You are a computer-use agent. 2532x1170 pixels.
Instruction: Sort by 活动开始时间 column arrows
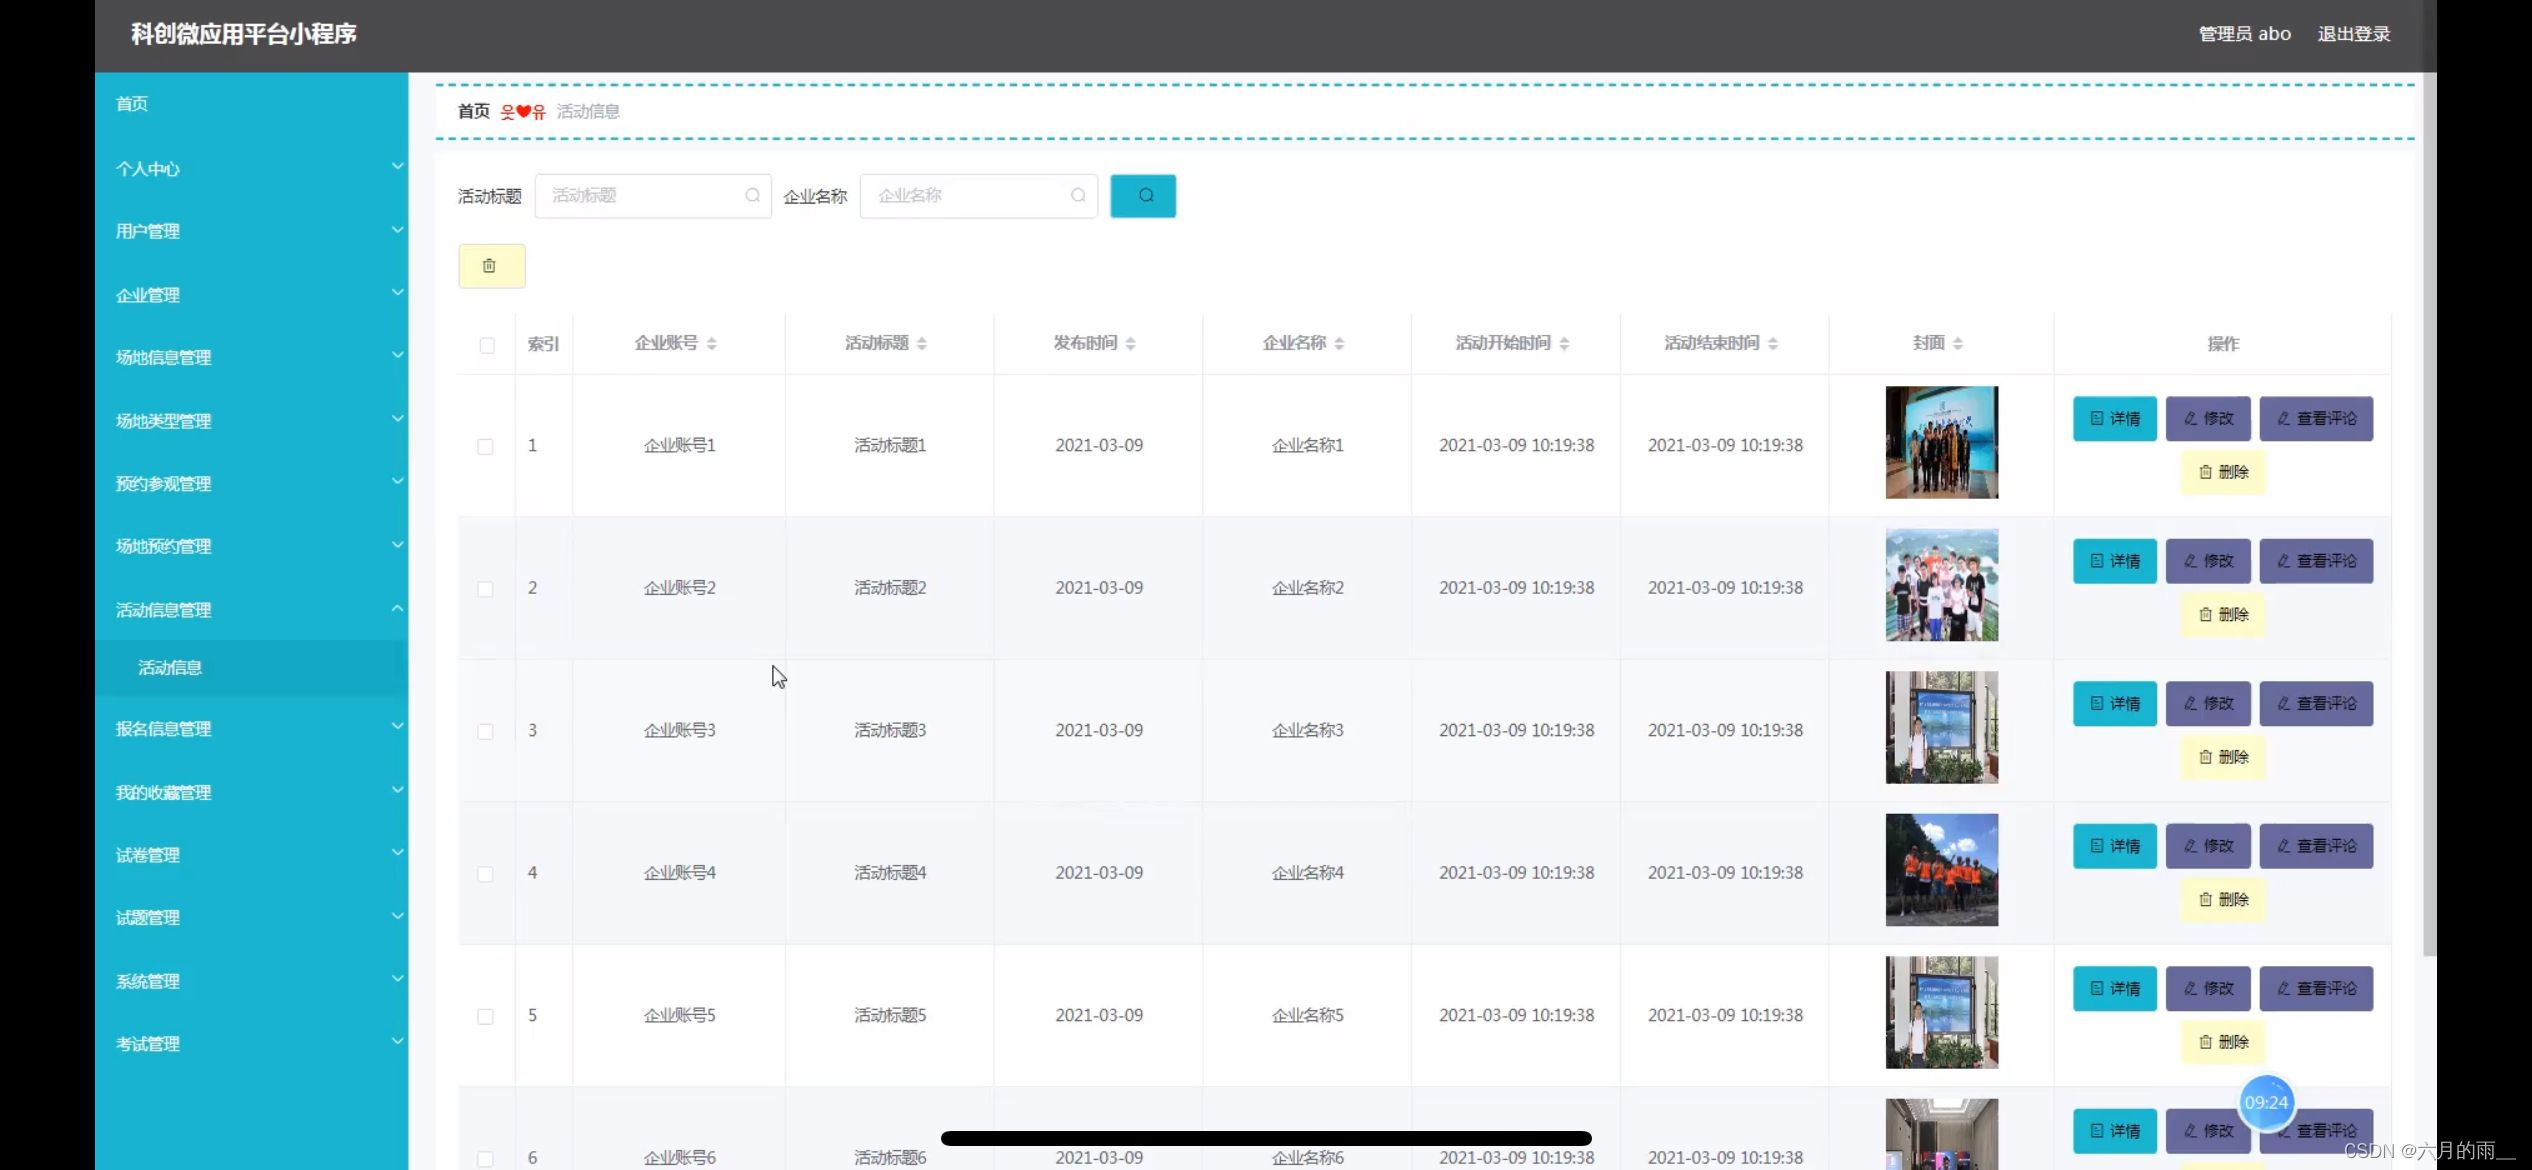click(x=1564, y=344)
